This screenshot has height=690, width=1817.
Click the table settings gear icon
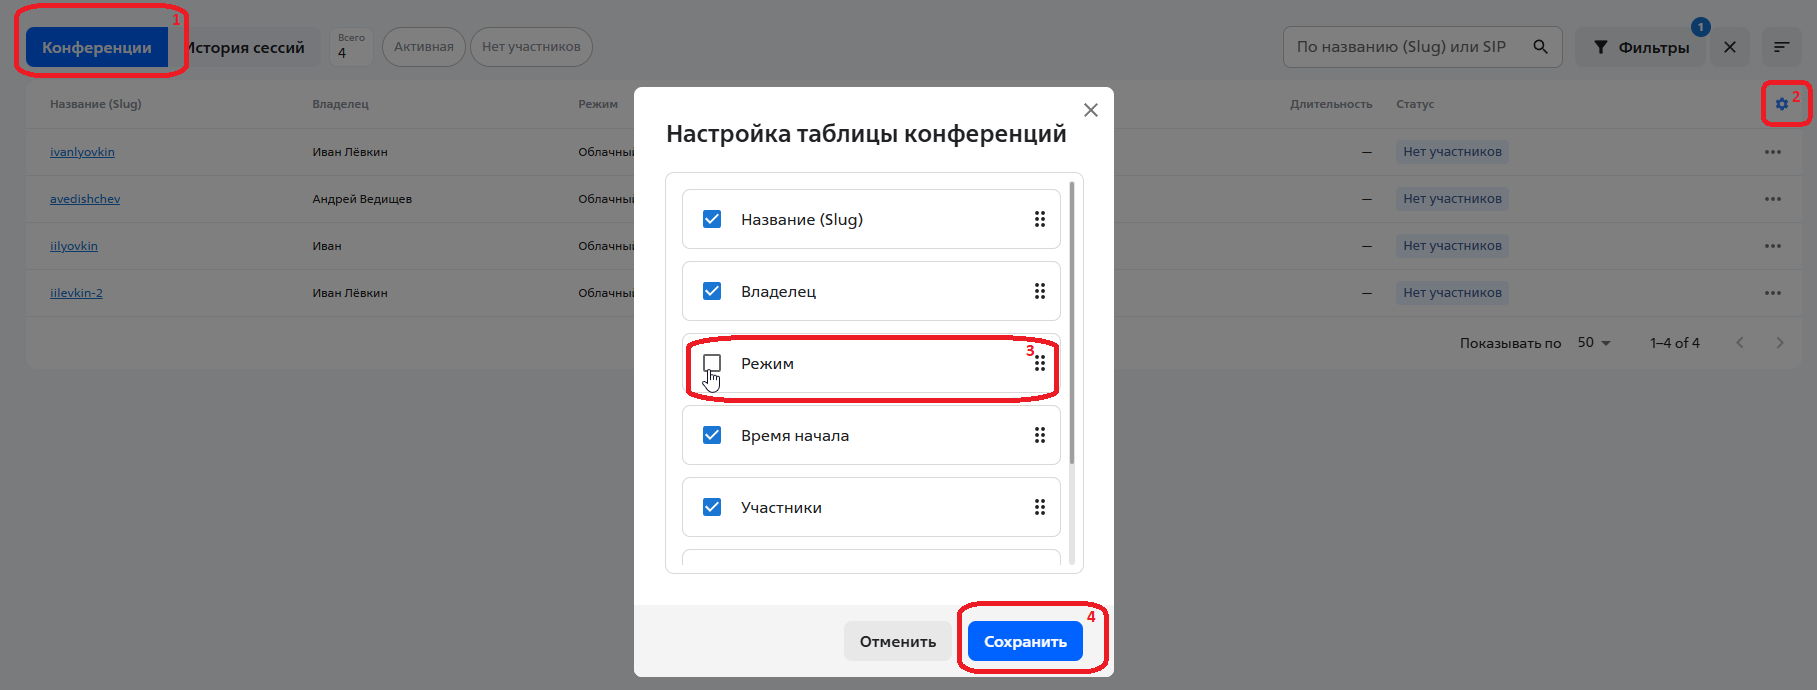pyautogui.click(x=1781, y=104)
